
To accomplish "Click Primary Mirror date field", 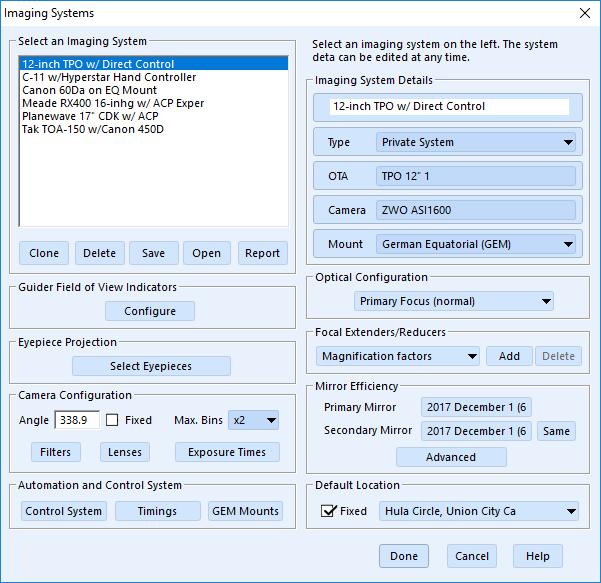I will click(476, 407).
